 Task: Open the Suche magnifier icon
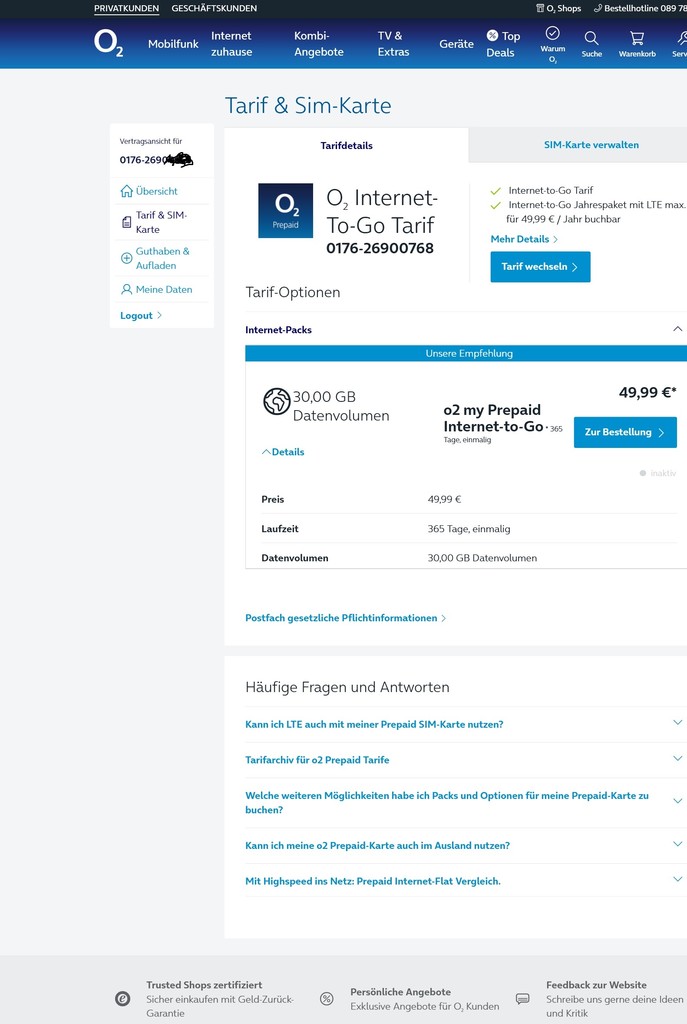click(x=591, y=38)
